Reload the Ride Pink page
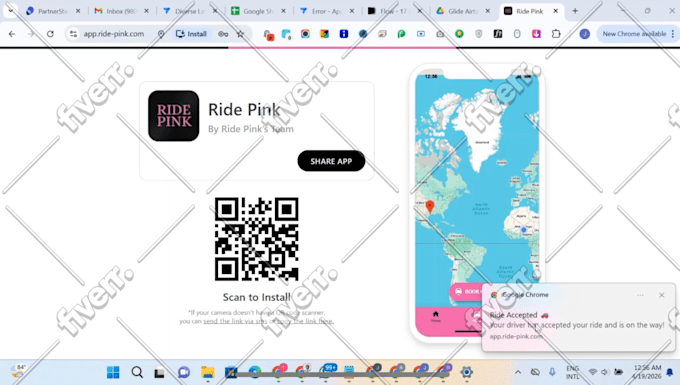Viewport: 680px width, 385px height. tap(50, 34)
